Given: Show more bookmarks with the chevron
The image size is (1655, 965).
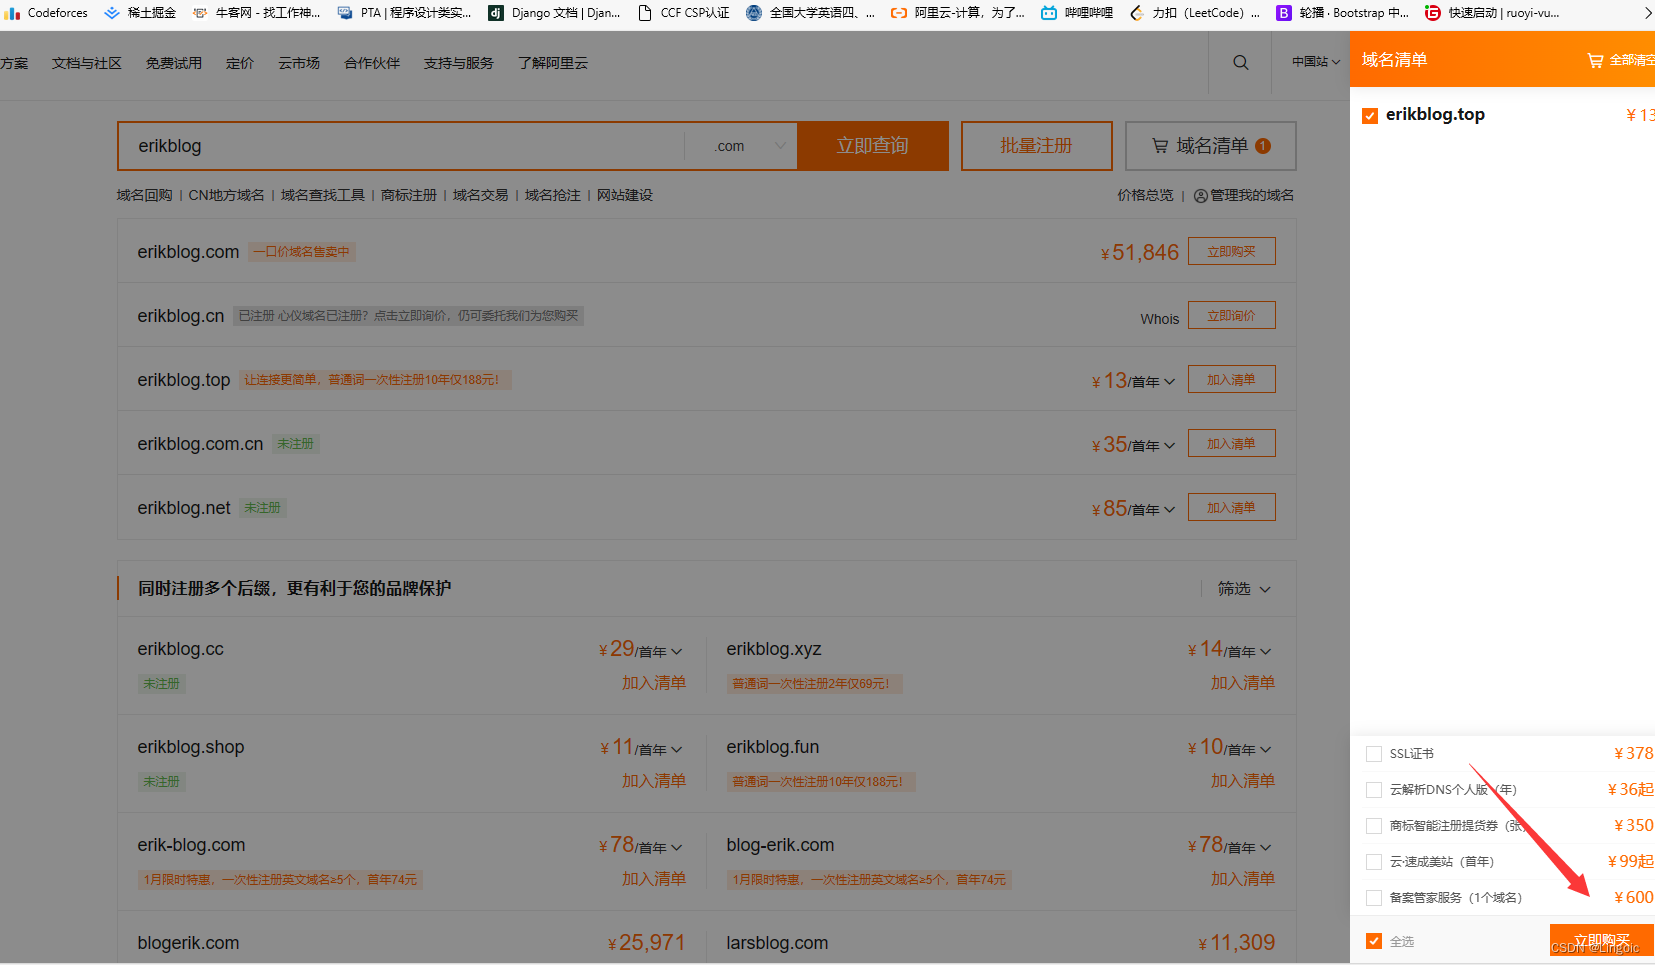Looking at the screenshot, I should pyautogui.click(x=1647, y=13).
